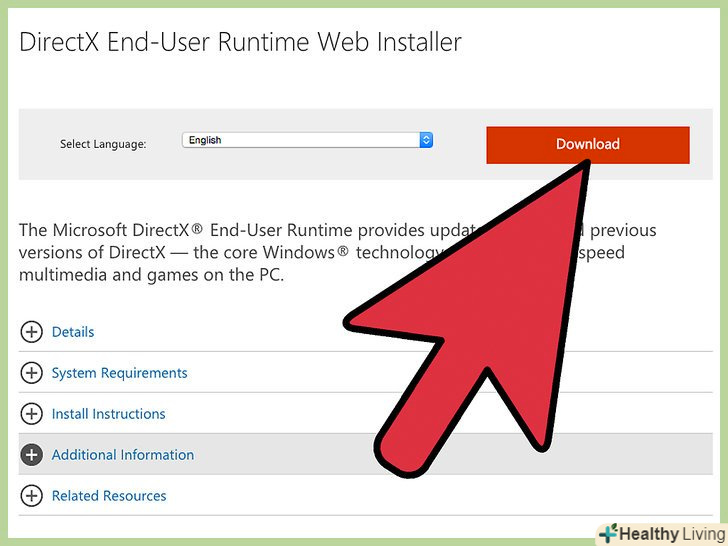
Task: Click the 'multimedia and games on the PC.' text
Action: 151,275
